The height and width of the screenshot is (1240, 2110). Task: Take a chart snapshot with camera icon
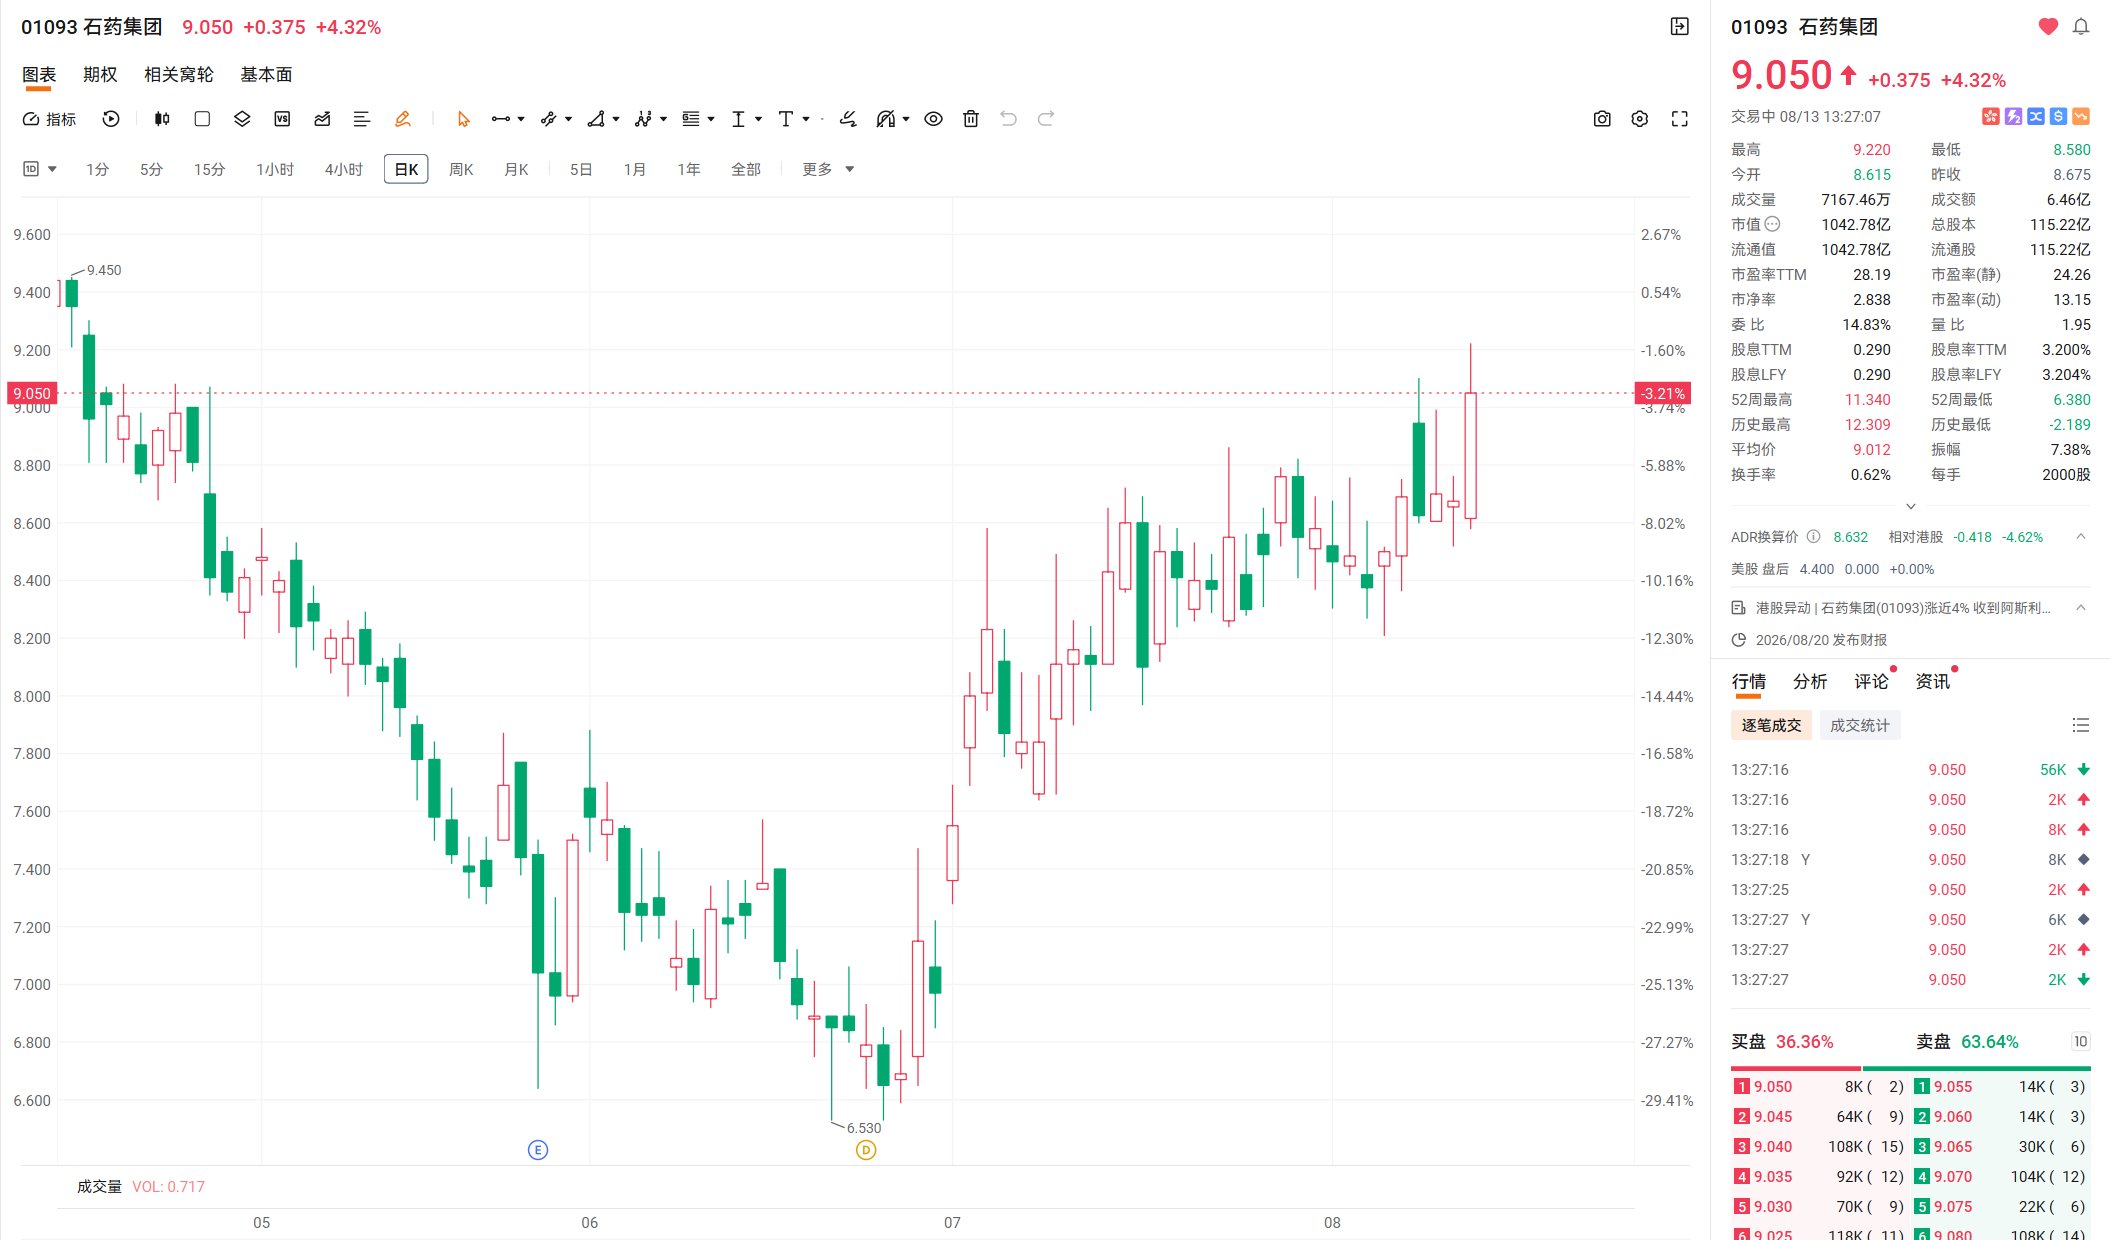coord(1602,119)
